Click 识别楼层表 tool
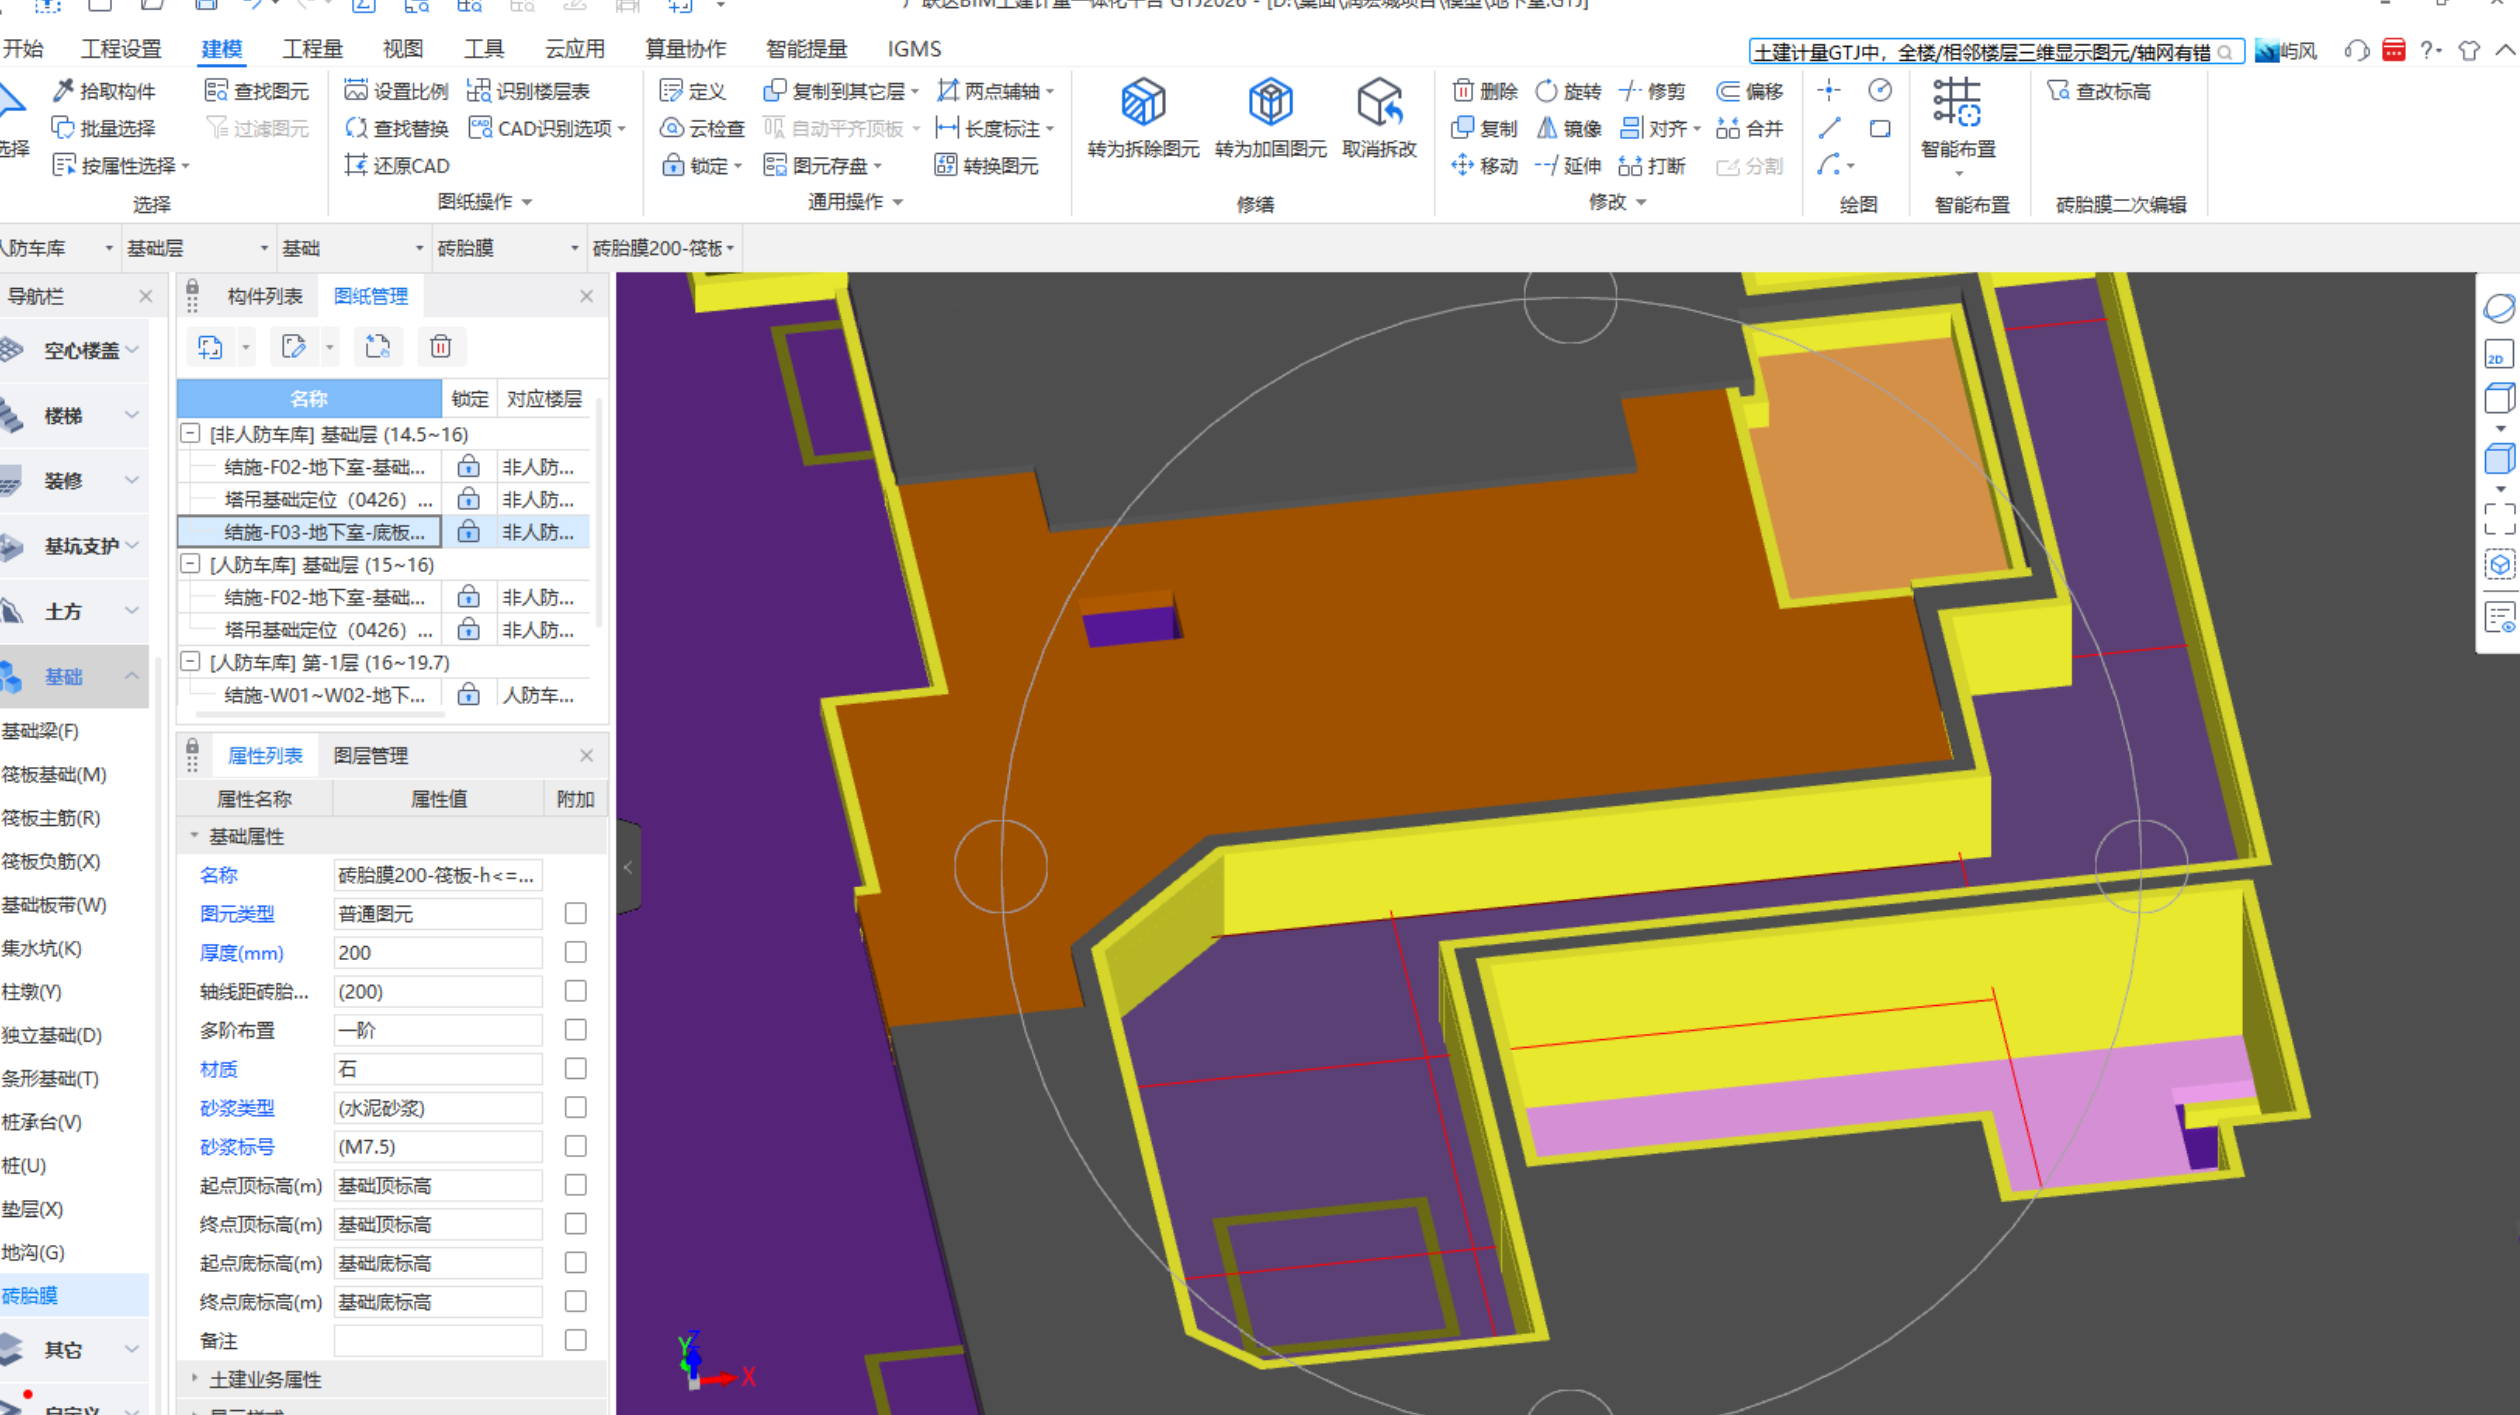This screenshot has height=1415, width=2520. [x=529, y=91]
